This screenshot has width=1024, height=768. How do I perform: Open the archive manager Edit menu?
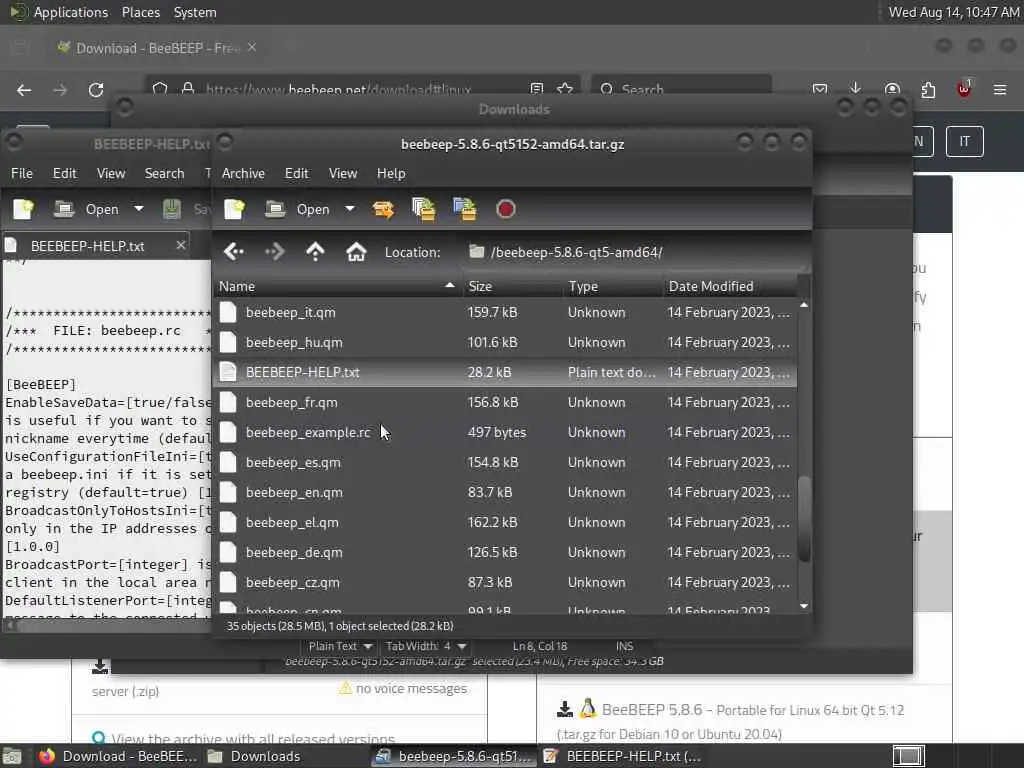click(x=296, y=173)
